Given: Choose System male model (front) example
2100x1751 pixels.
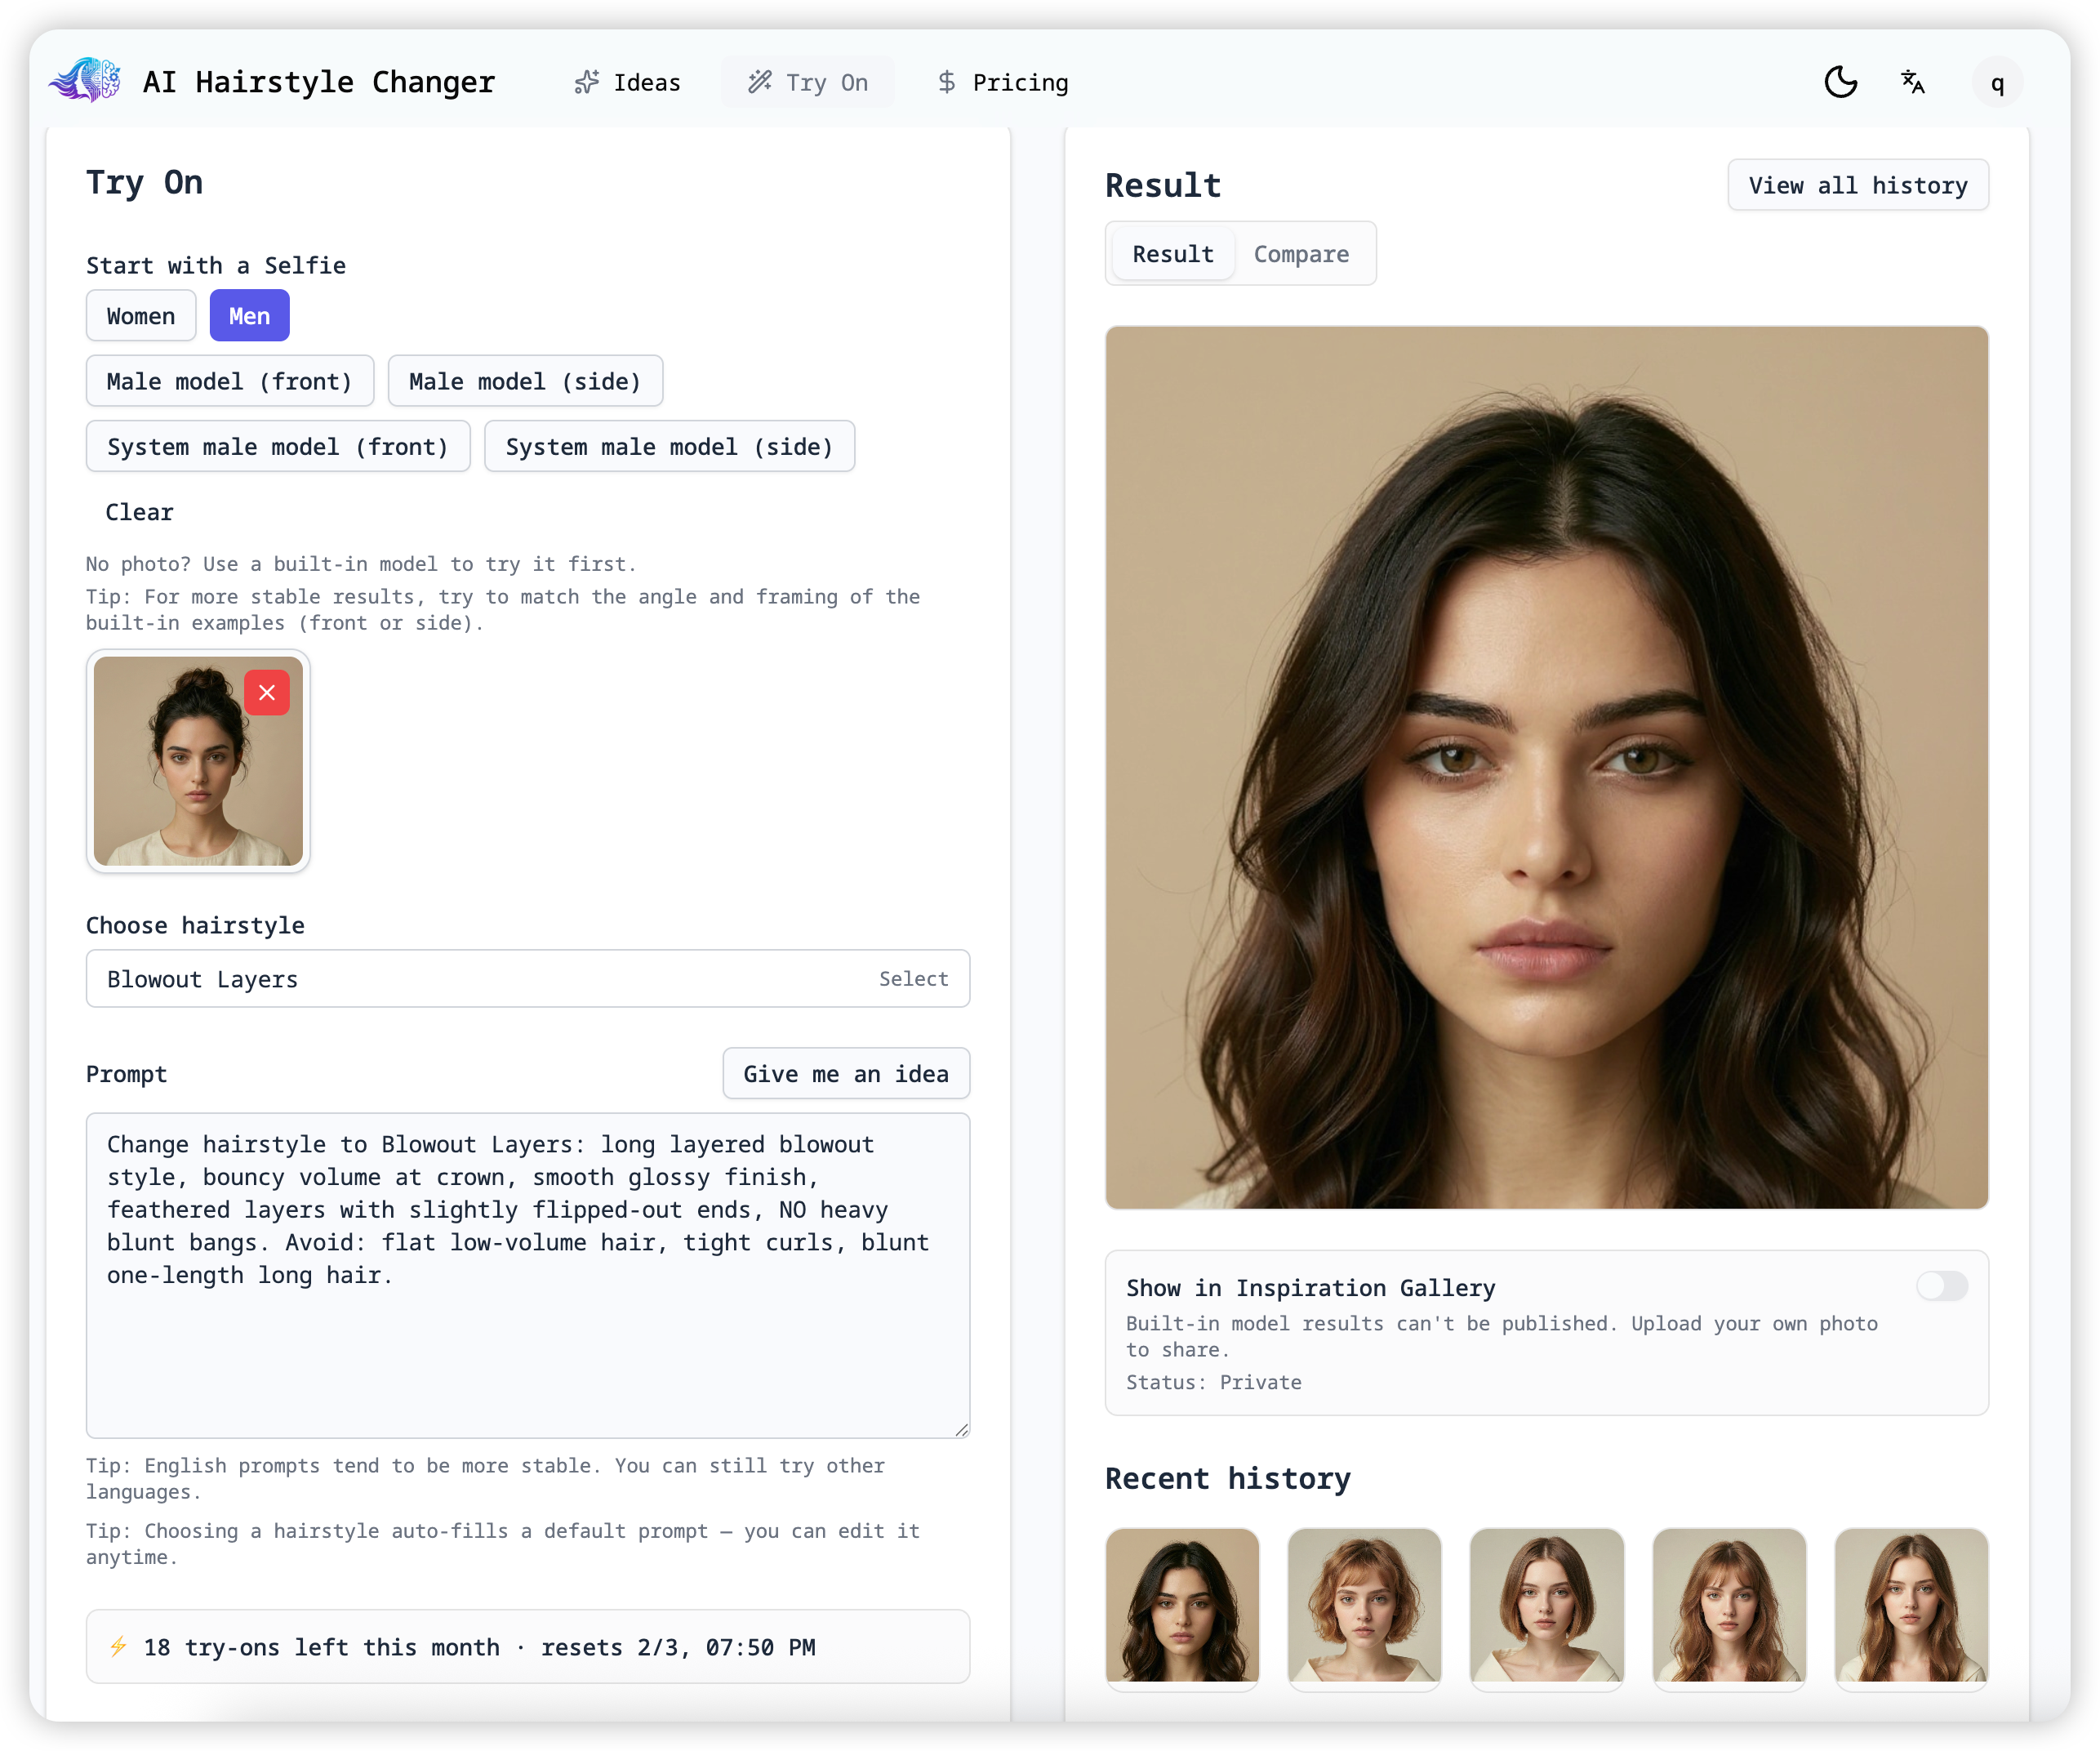Looking at the screenshot, I should point(278,446).
